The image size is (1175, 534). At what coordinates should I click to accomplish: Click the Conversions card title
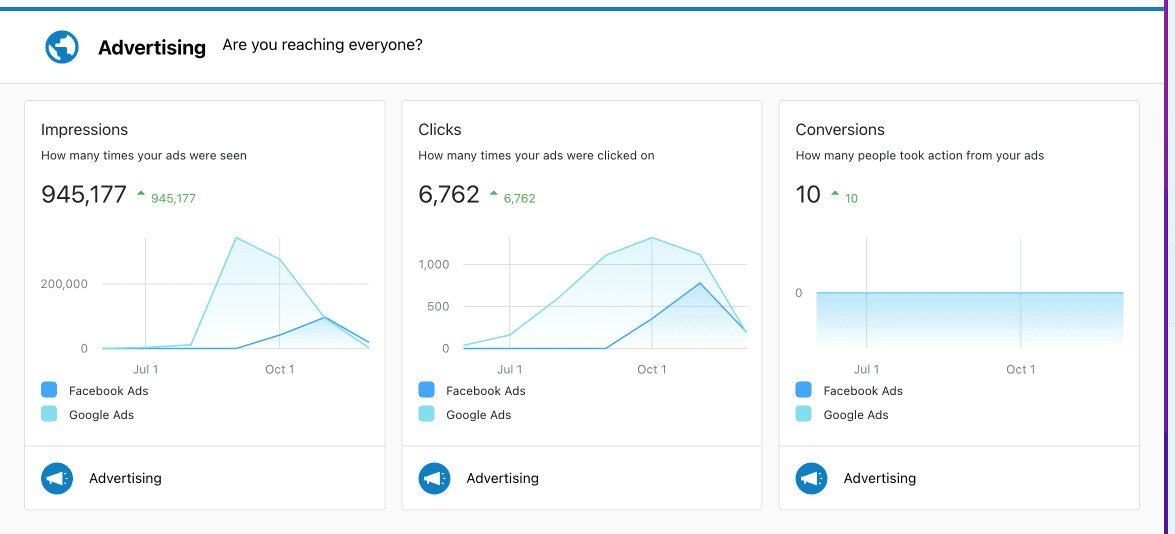pos(840,130)
